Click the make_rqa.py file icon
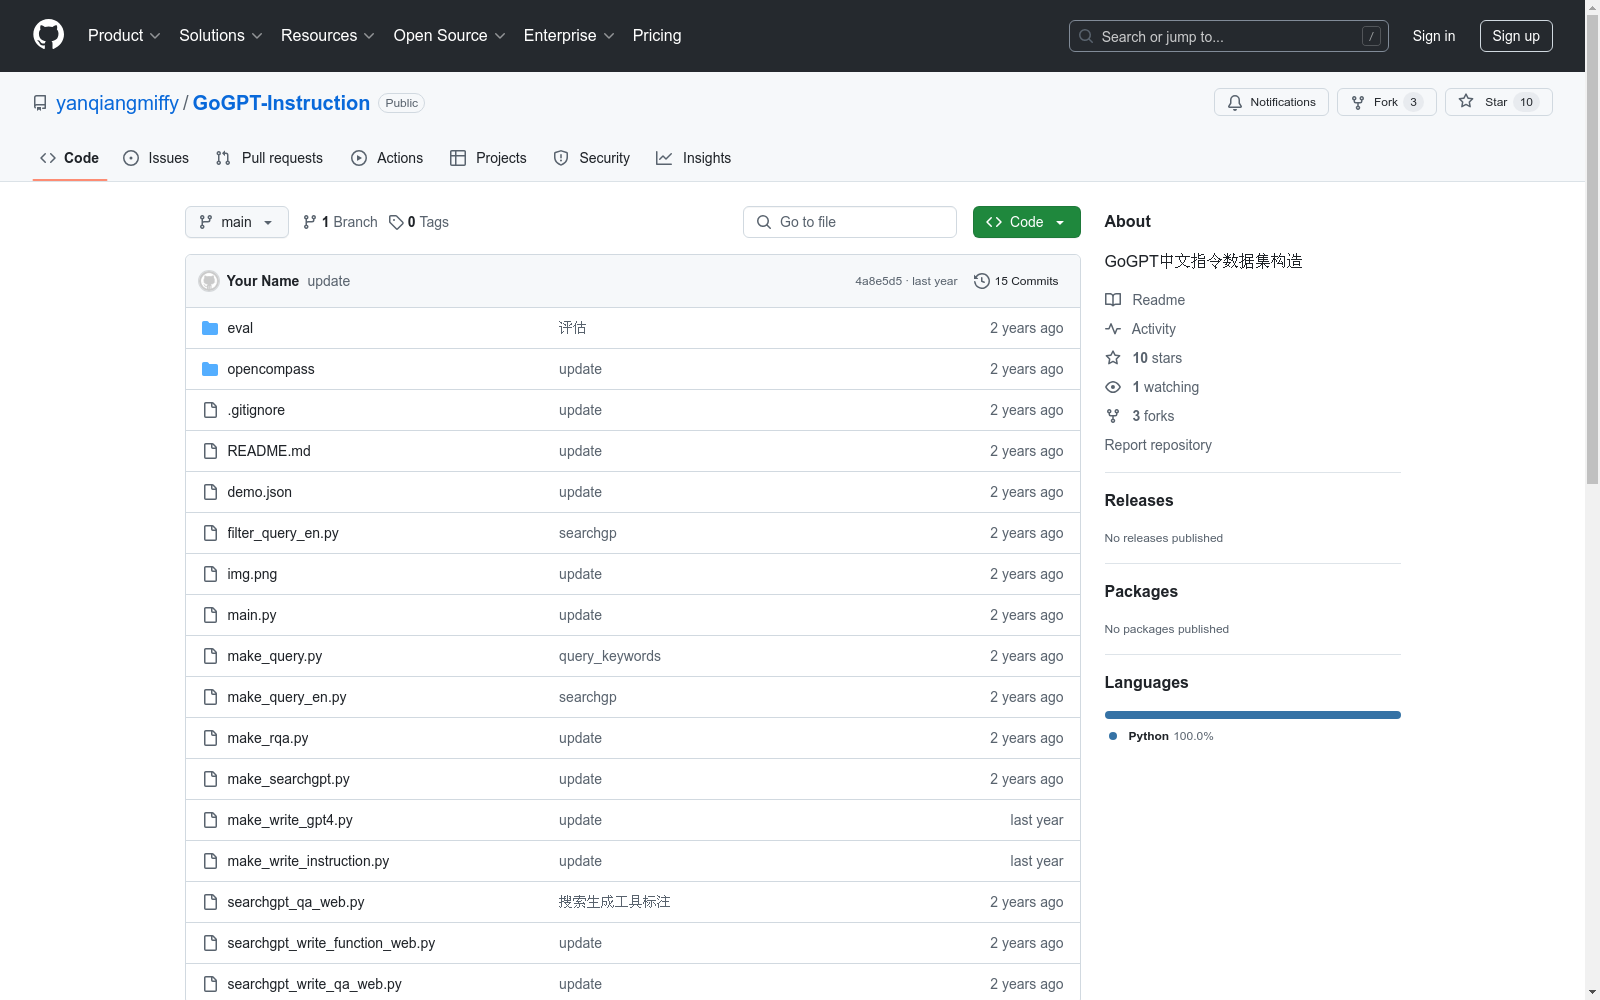Screen dimensions: 1600x1000 click(x=210, y=738)
